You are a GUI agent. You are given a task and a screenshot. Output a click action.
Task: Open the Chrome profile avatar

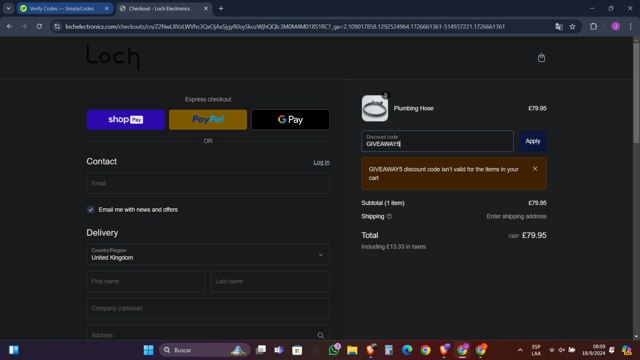(x=616, y=27)
